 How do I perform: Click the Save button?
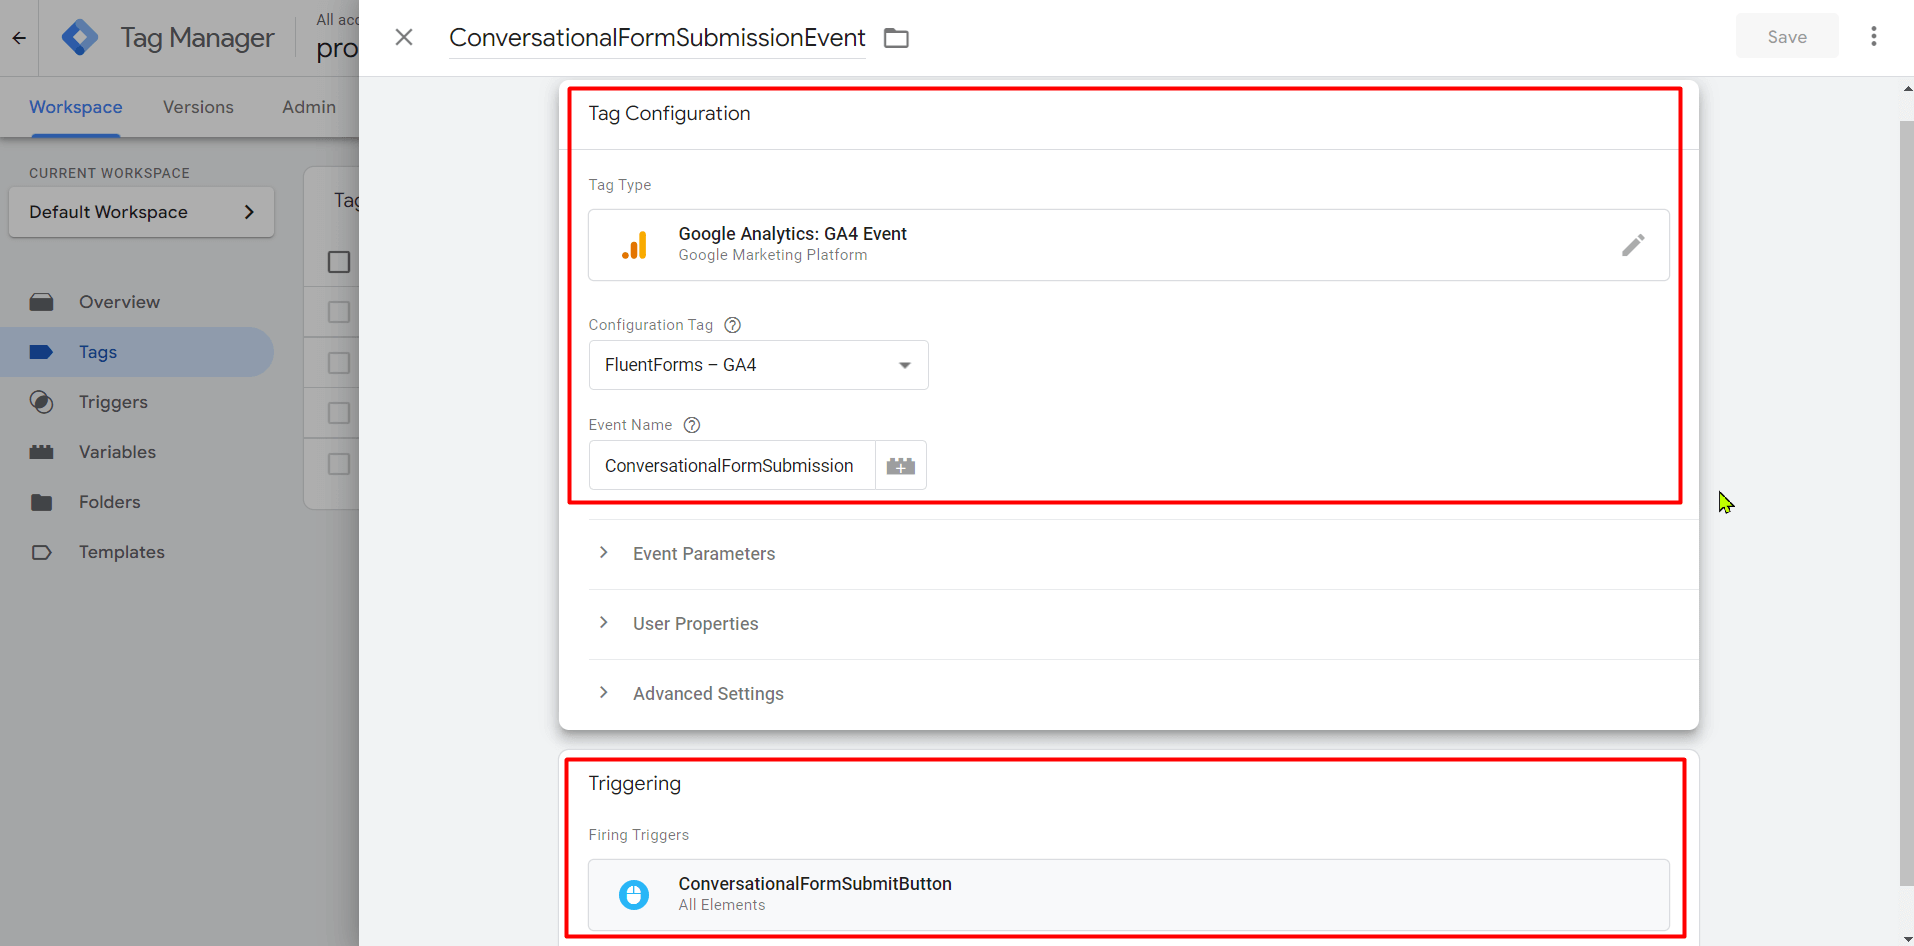(1786, 36)
